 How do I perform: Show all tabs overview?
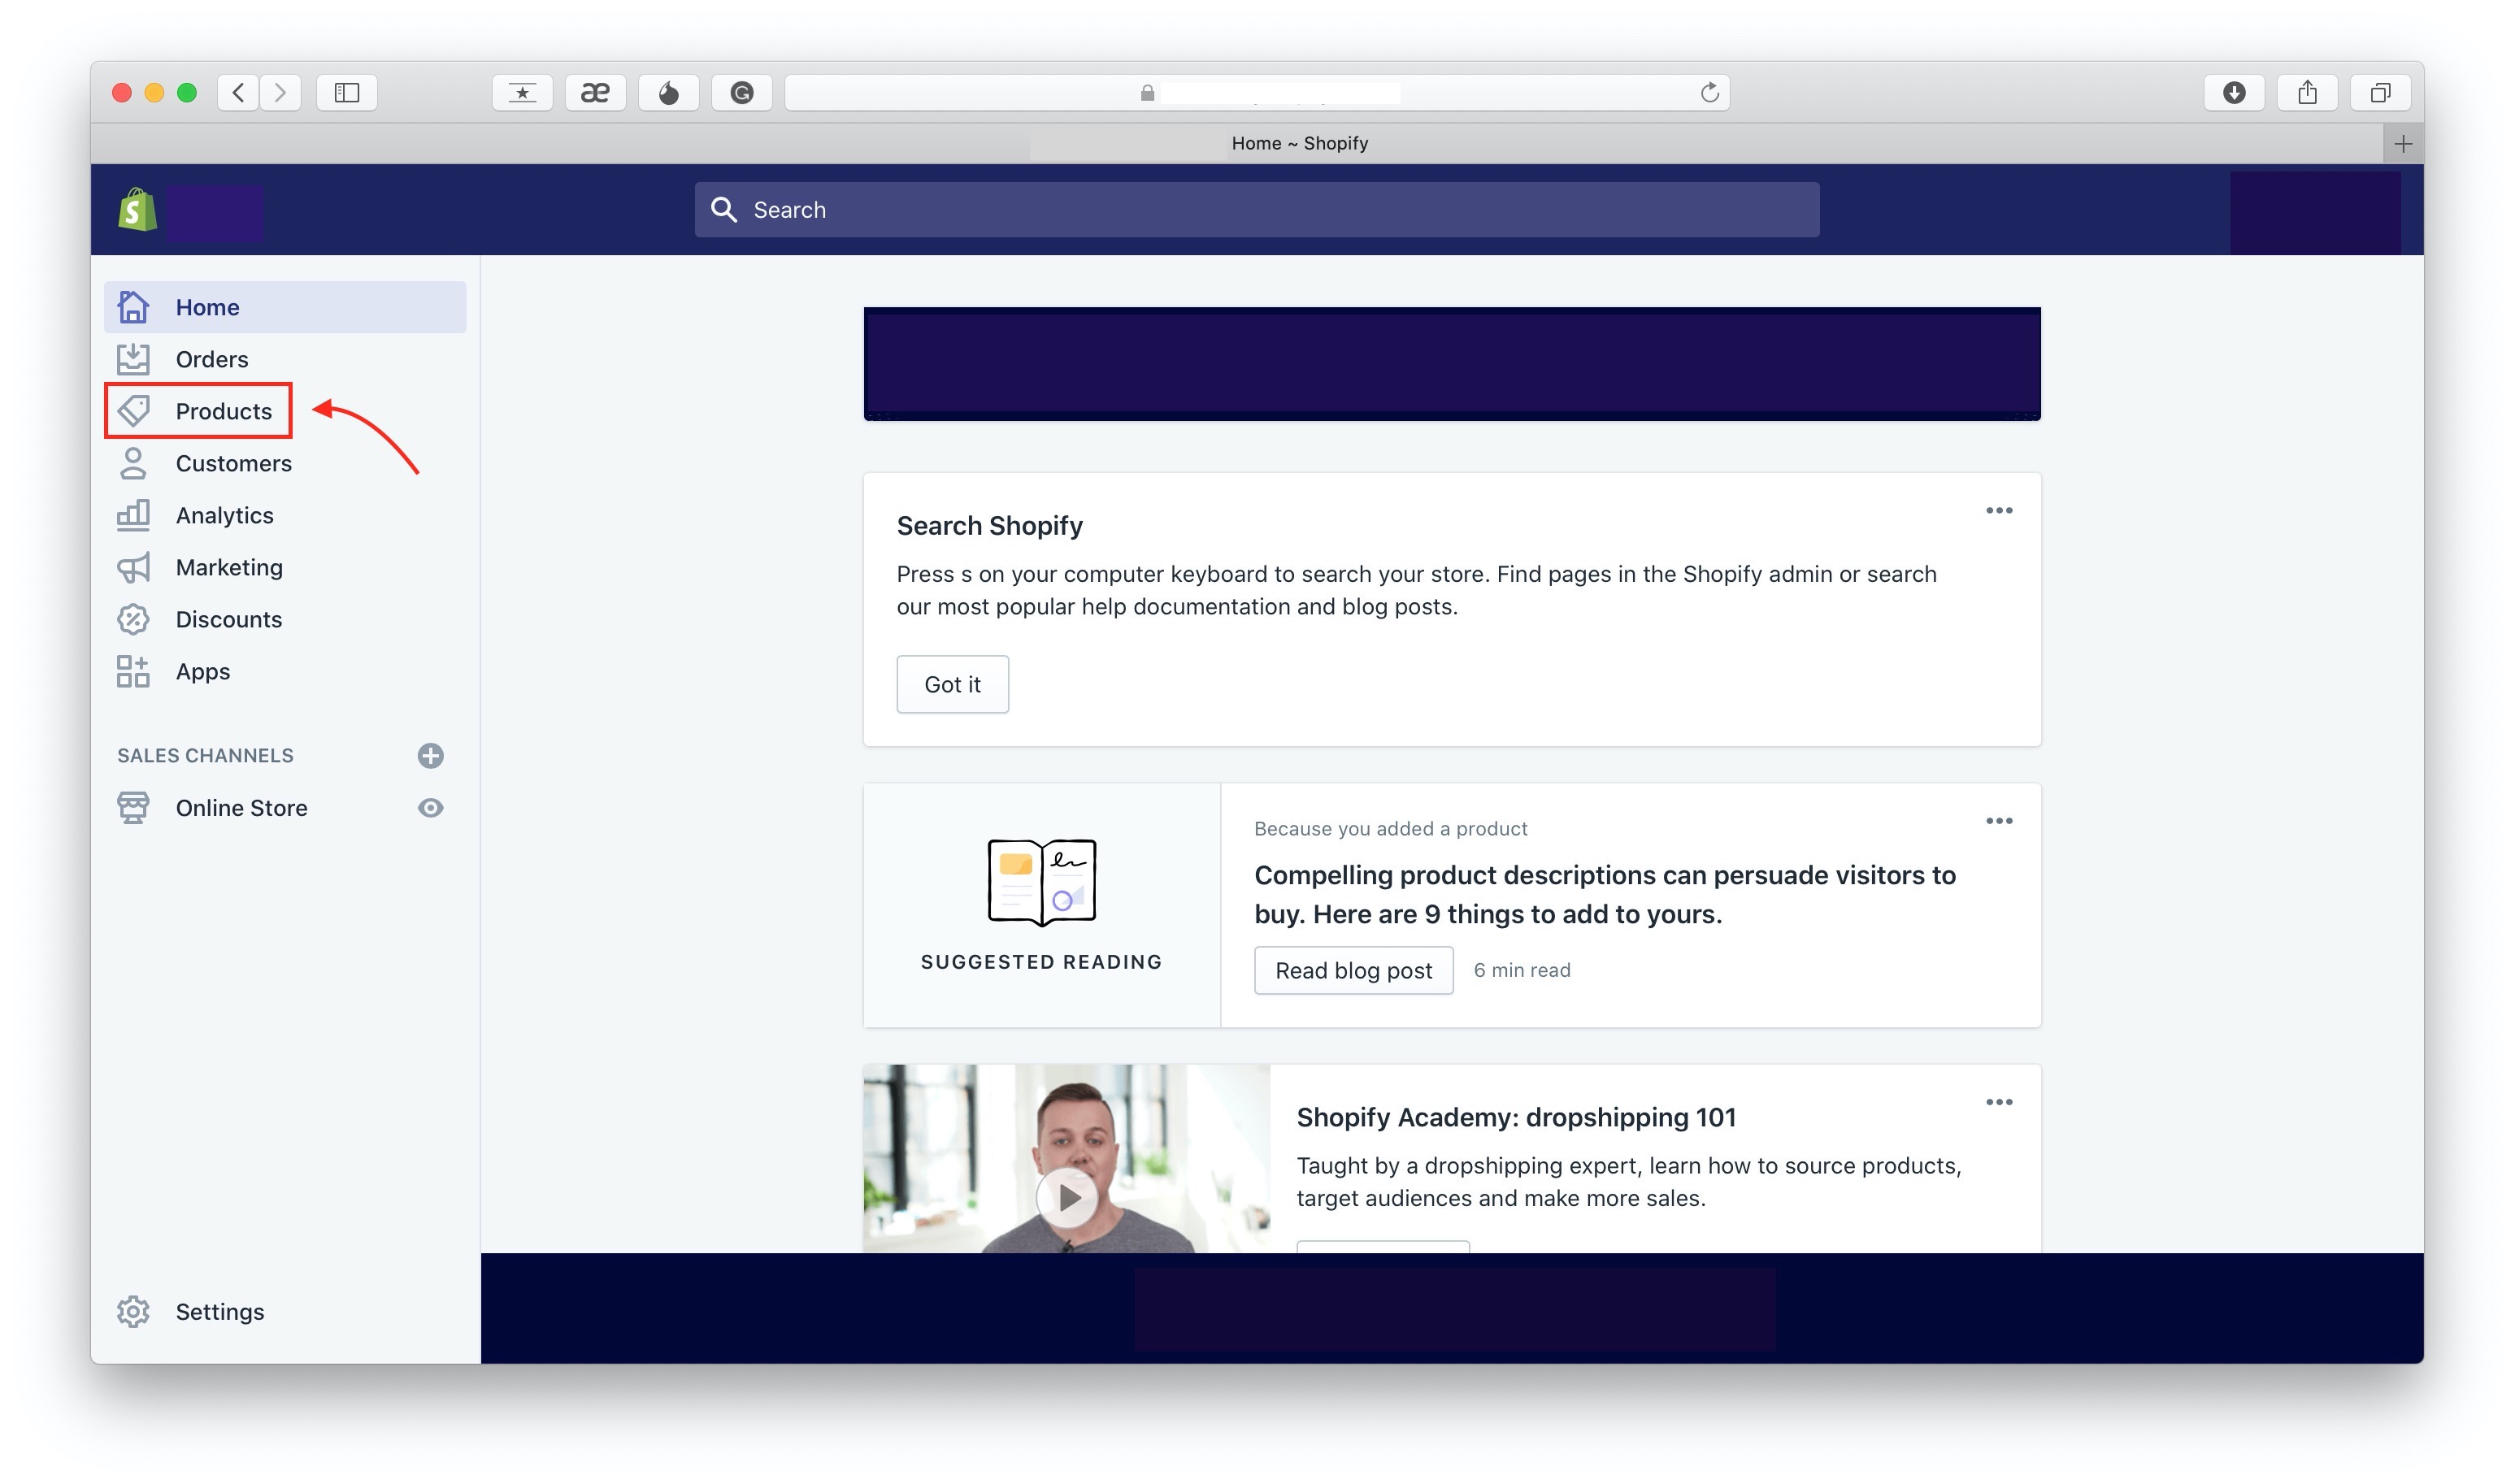point(2380,93)
